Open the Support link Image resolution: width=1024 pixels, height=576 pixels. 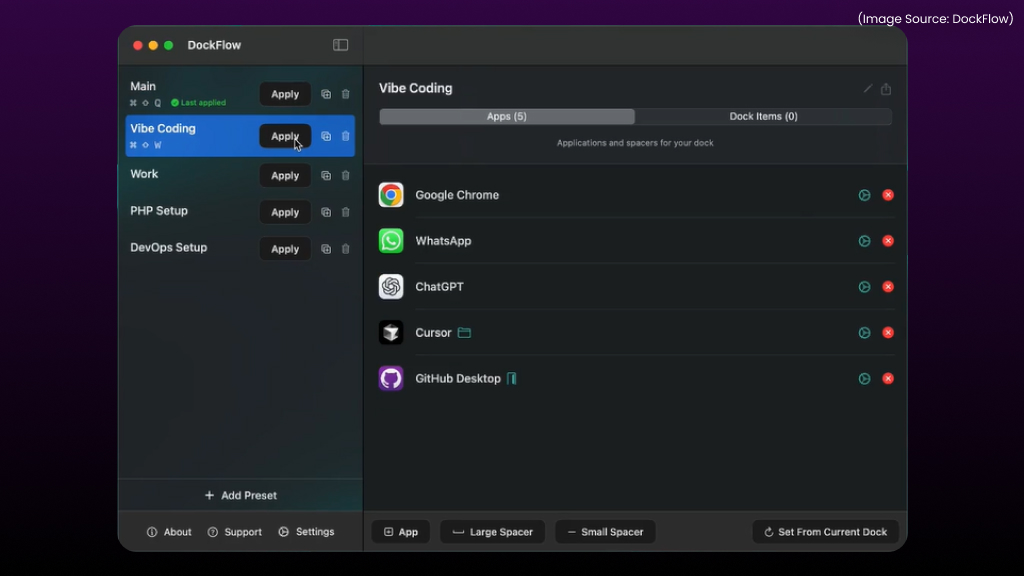234,532
